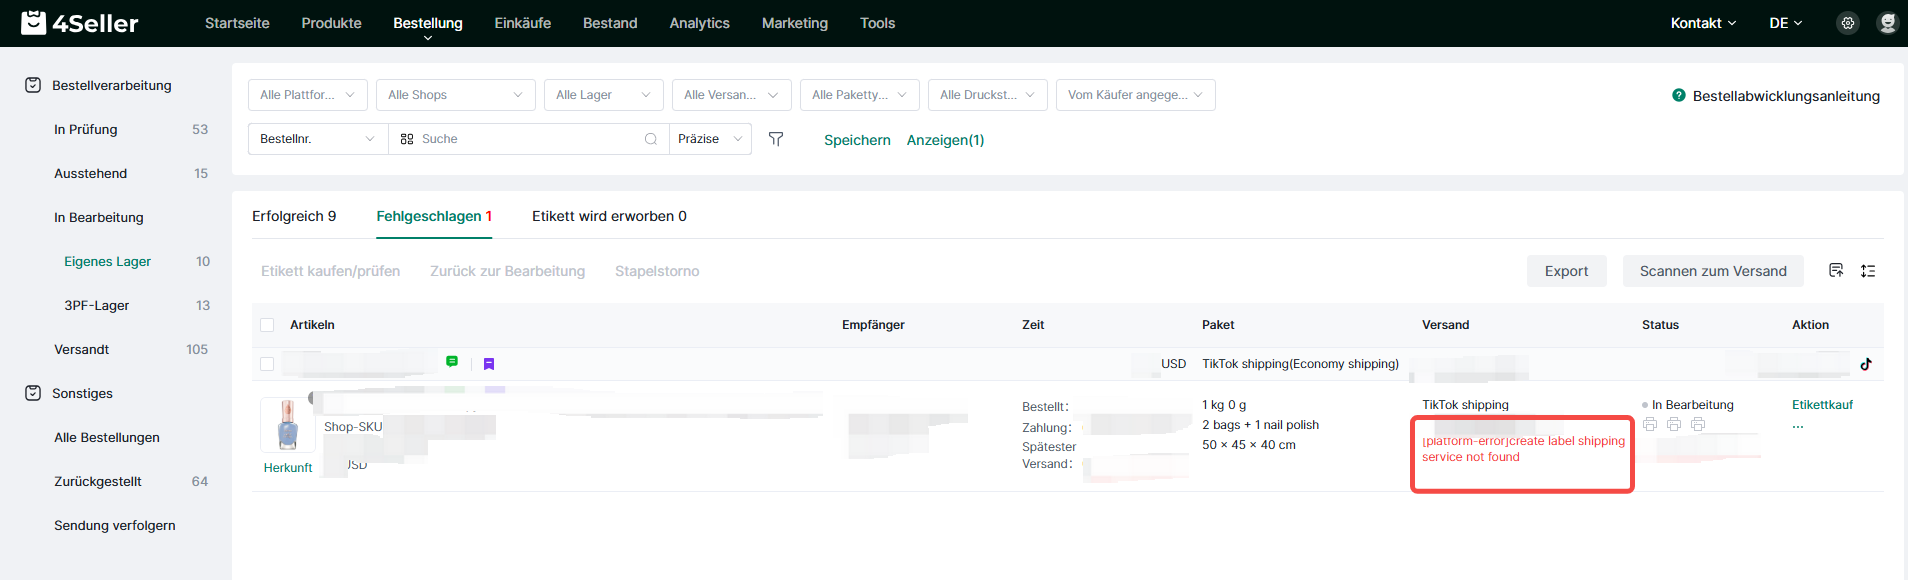This screenshot has width=1908, height=580.
Task: Click the export list icon beside Scannen zum Versand
Action: coord(1836,271)
